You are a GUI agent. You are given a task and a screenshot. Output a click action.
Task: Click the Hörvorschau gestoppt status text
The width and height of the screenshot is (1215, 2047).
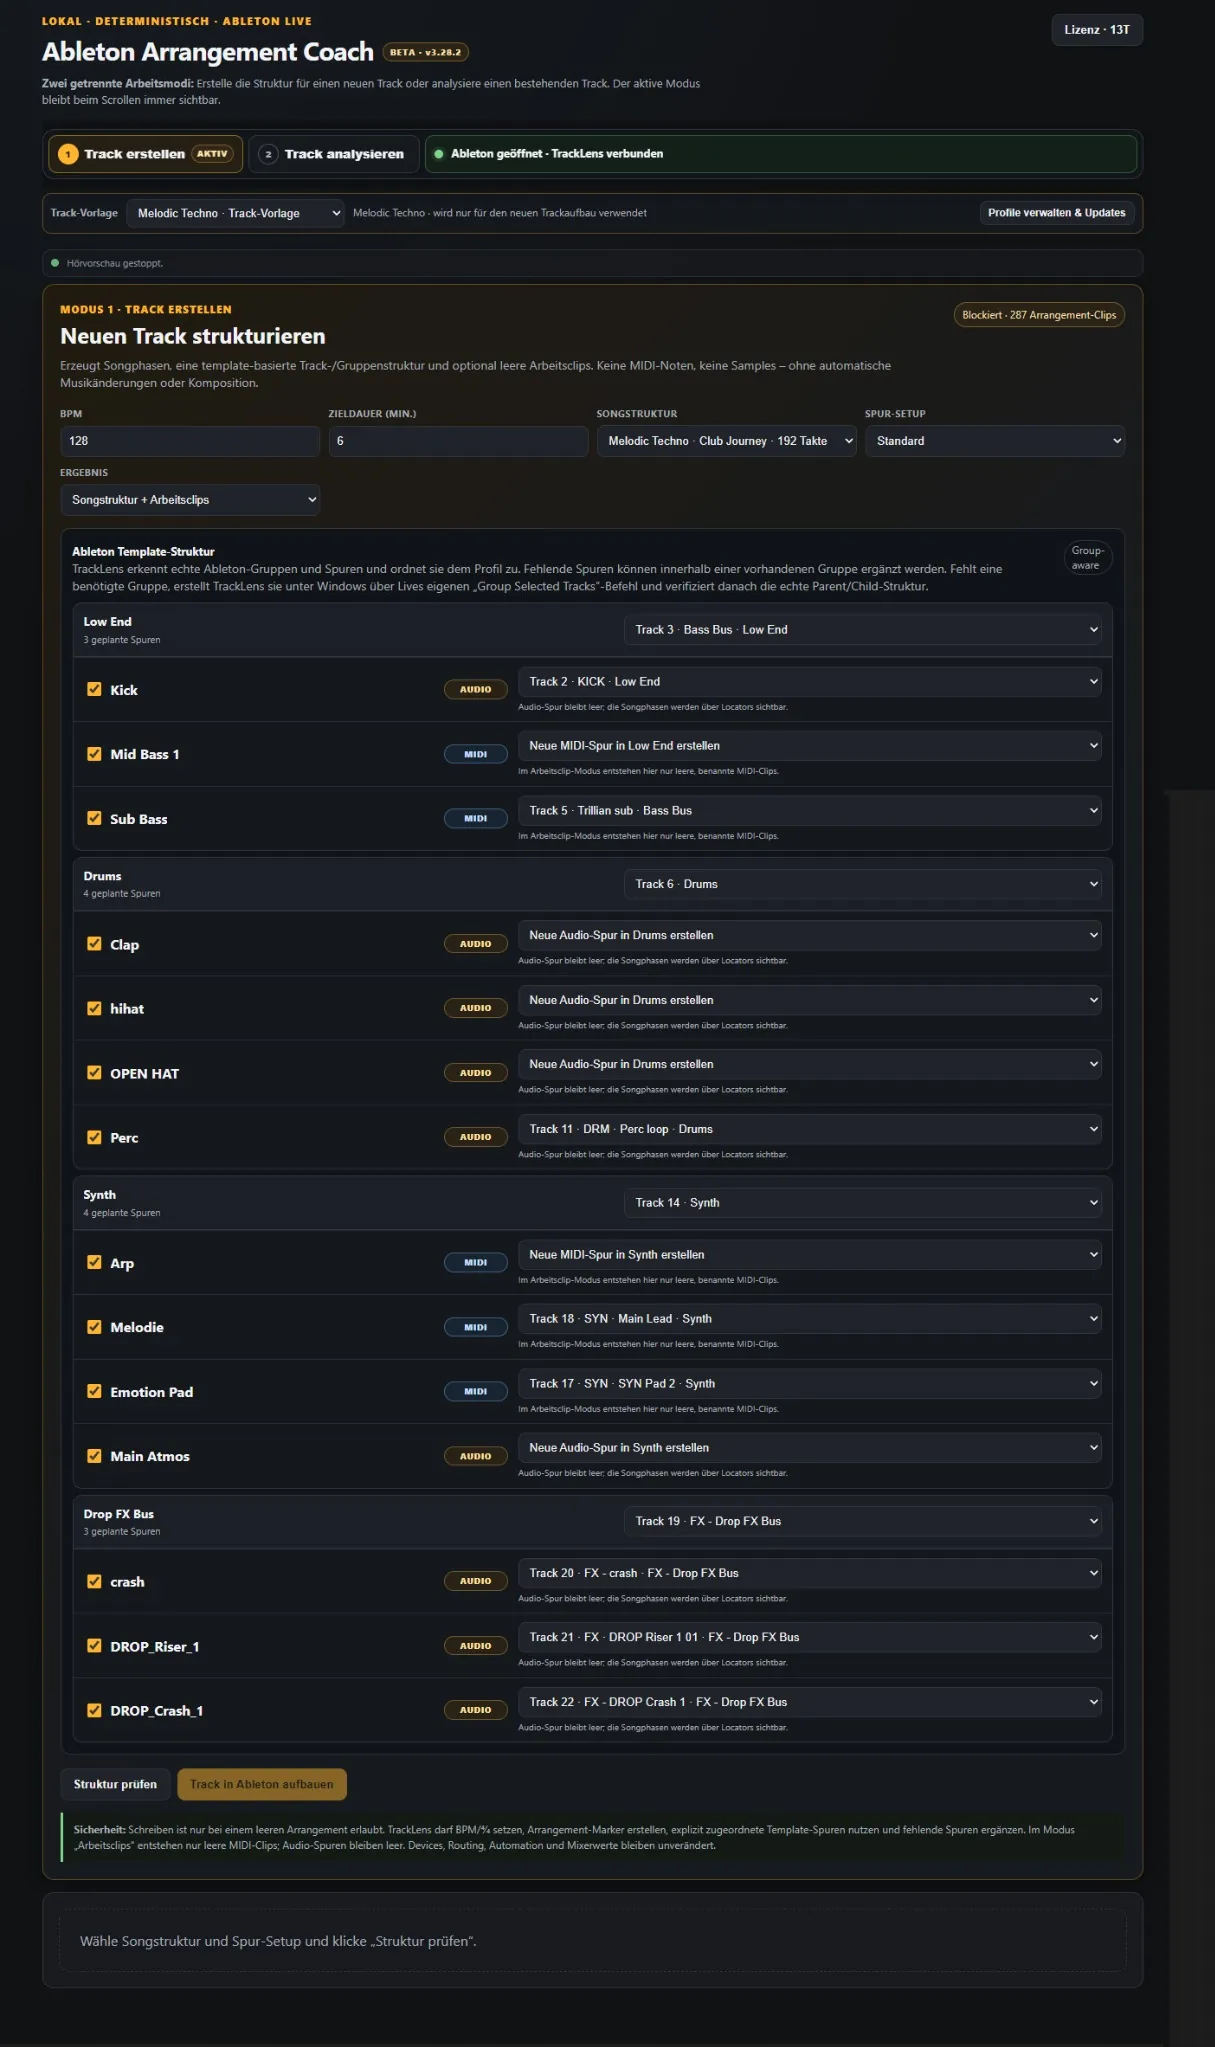click(x=115, y=264)
